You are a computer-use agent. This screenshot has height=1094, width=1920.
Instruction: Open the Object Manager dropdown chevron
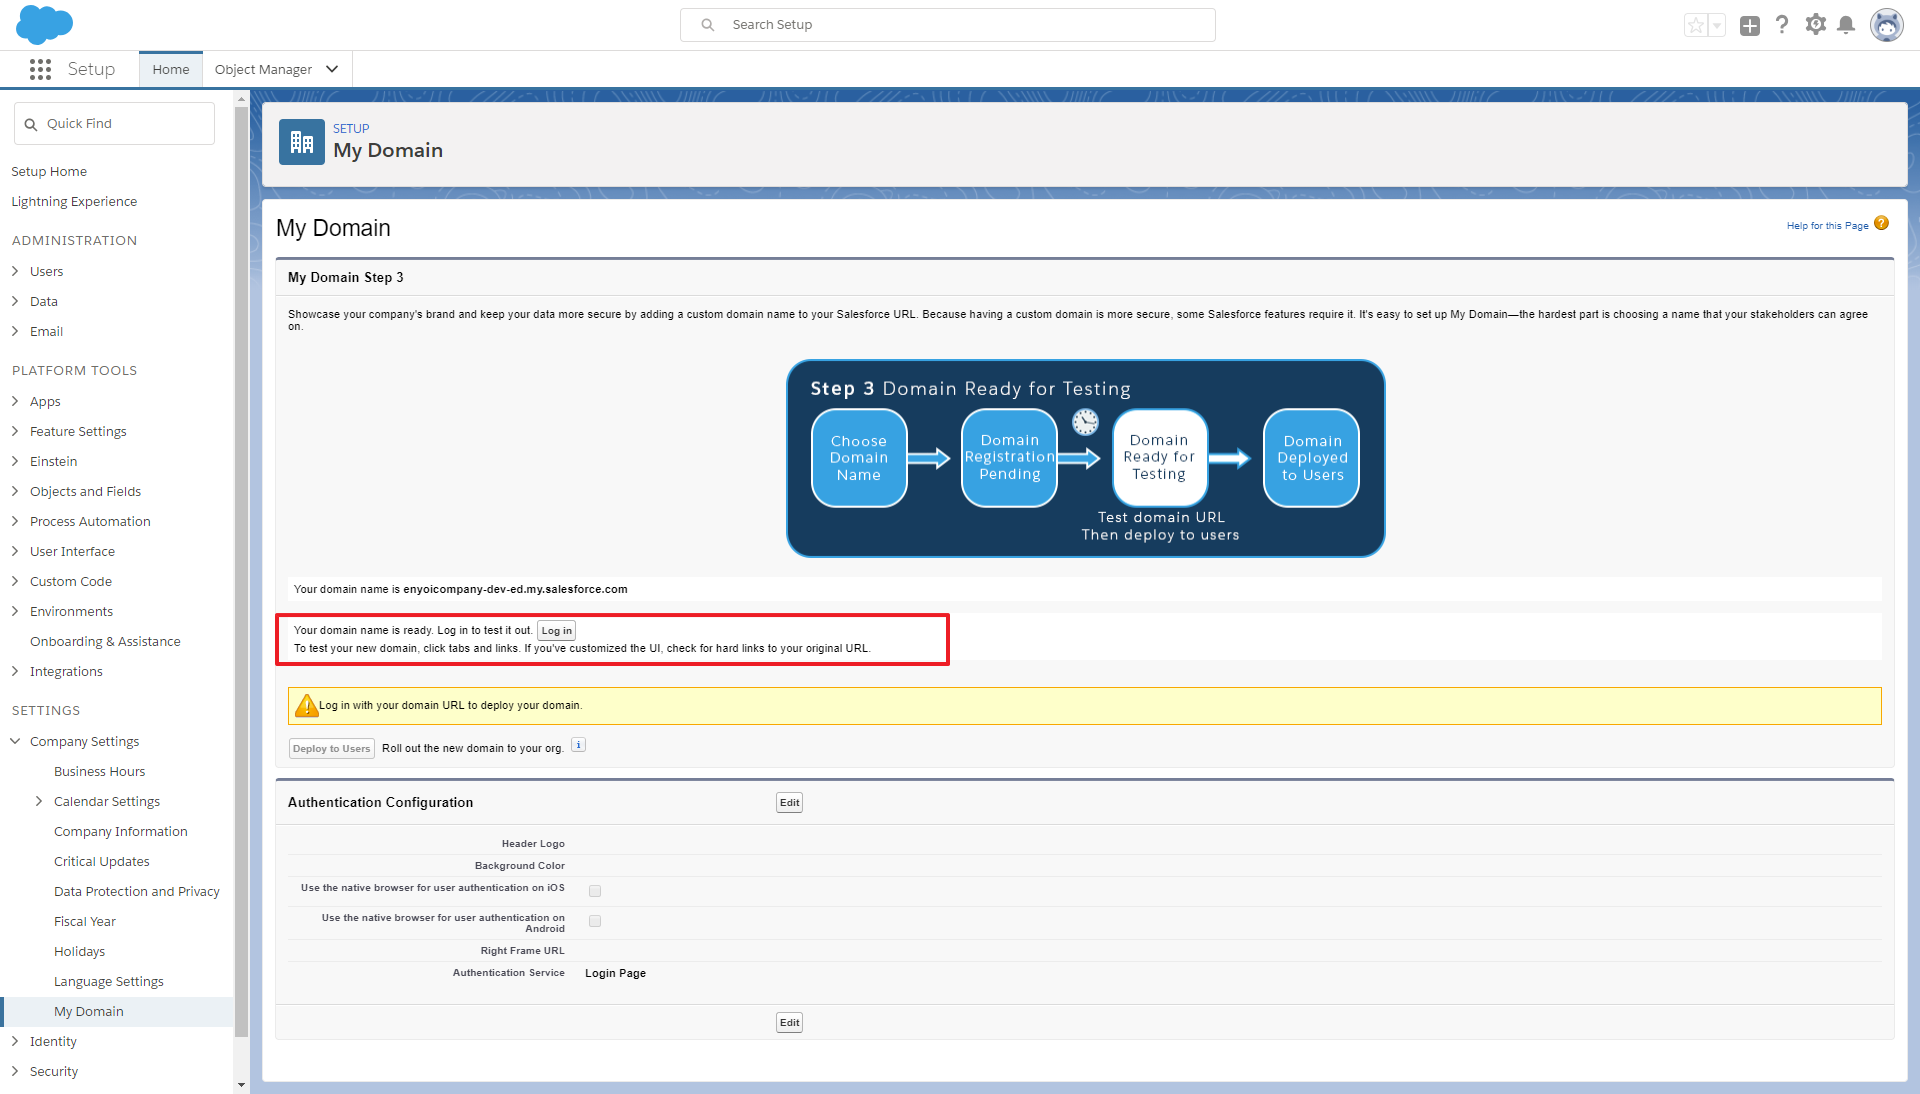[x=332, y=69]
